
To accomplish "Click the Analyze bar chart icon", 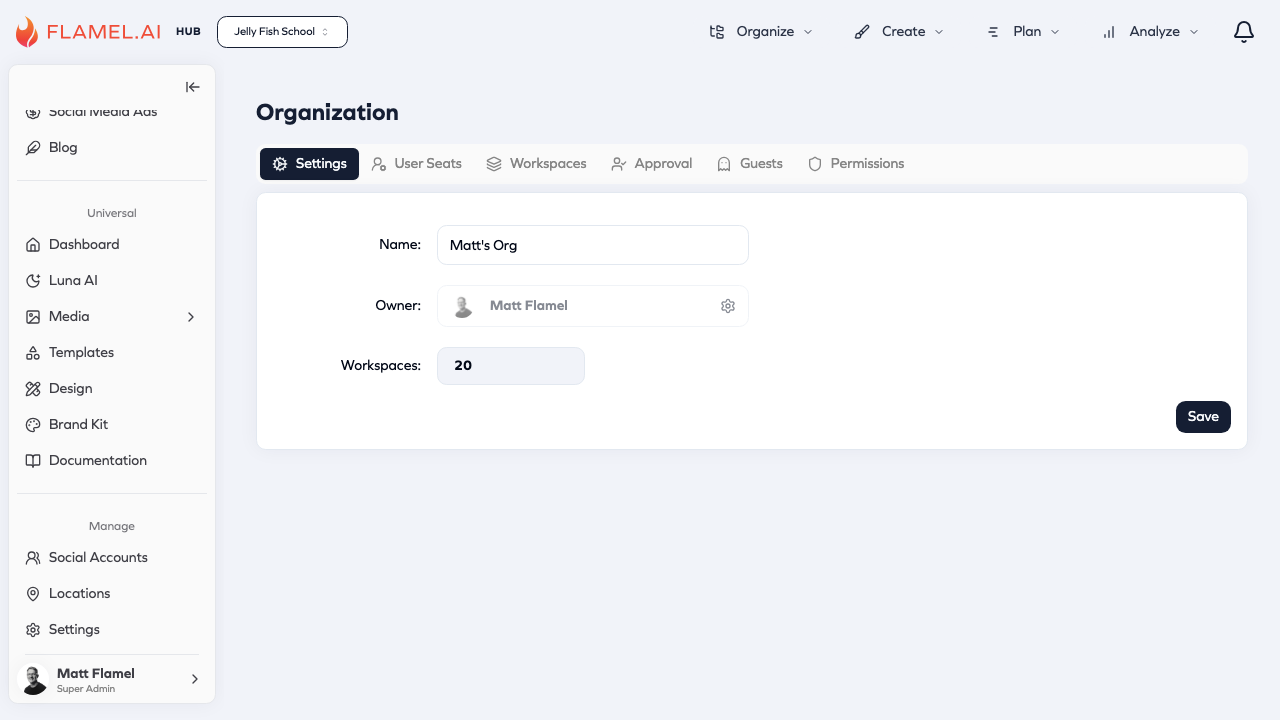I will point(1109,32).
